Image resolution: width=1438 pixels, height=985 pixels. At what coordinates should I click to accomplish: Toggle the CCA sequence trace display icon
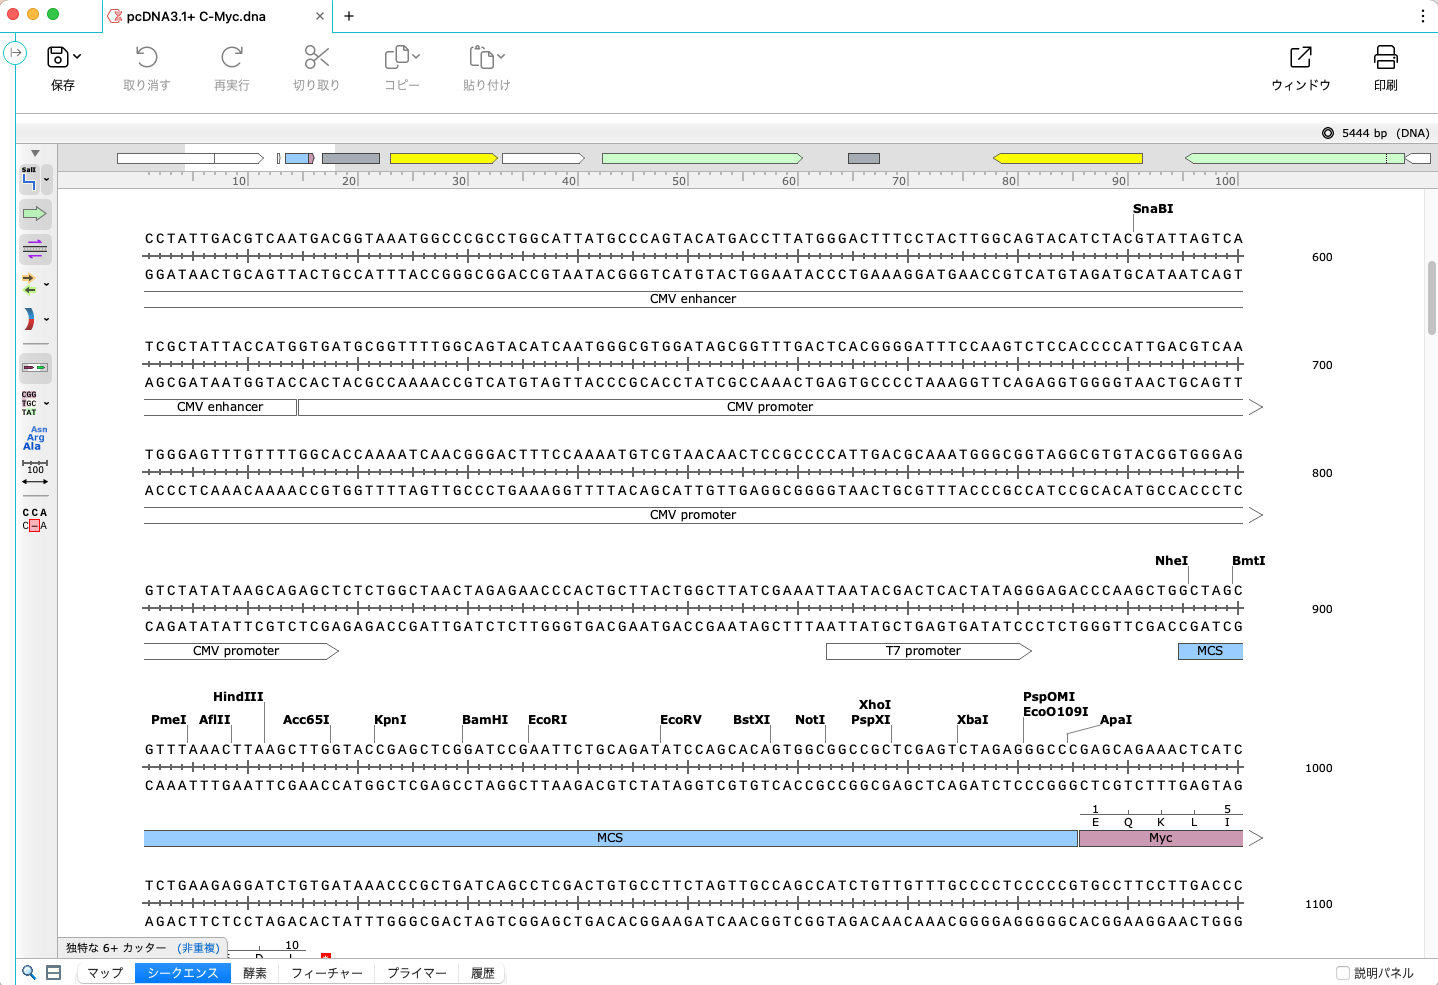point(34,518)
